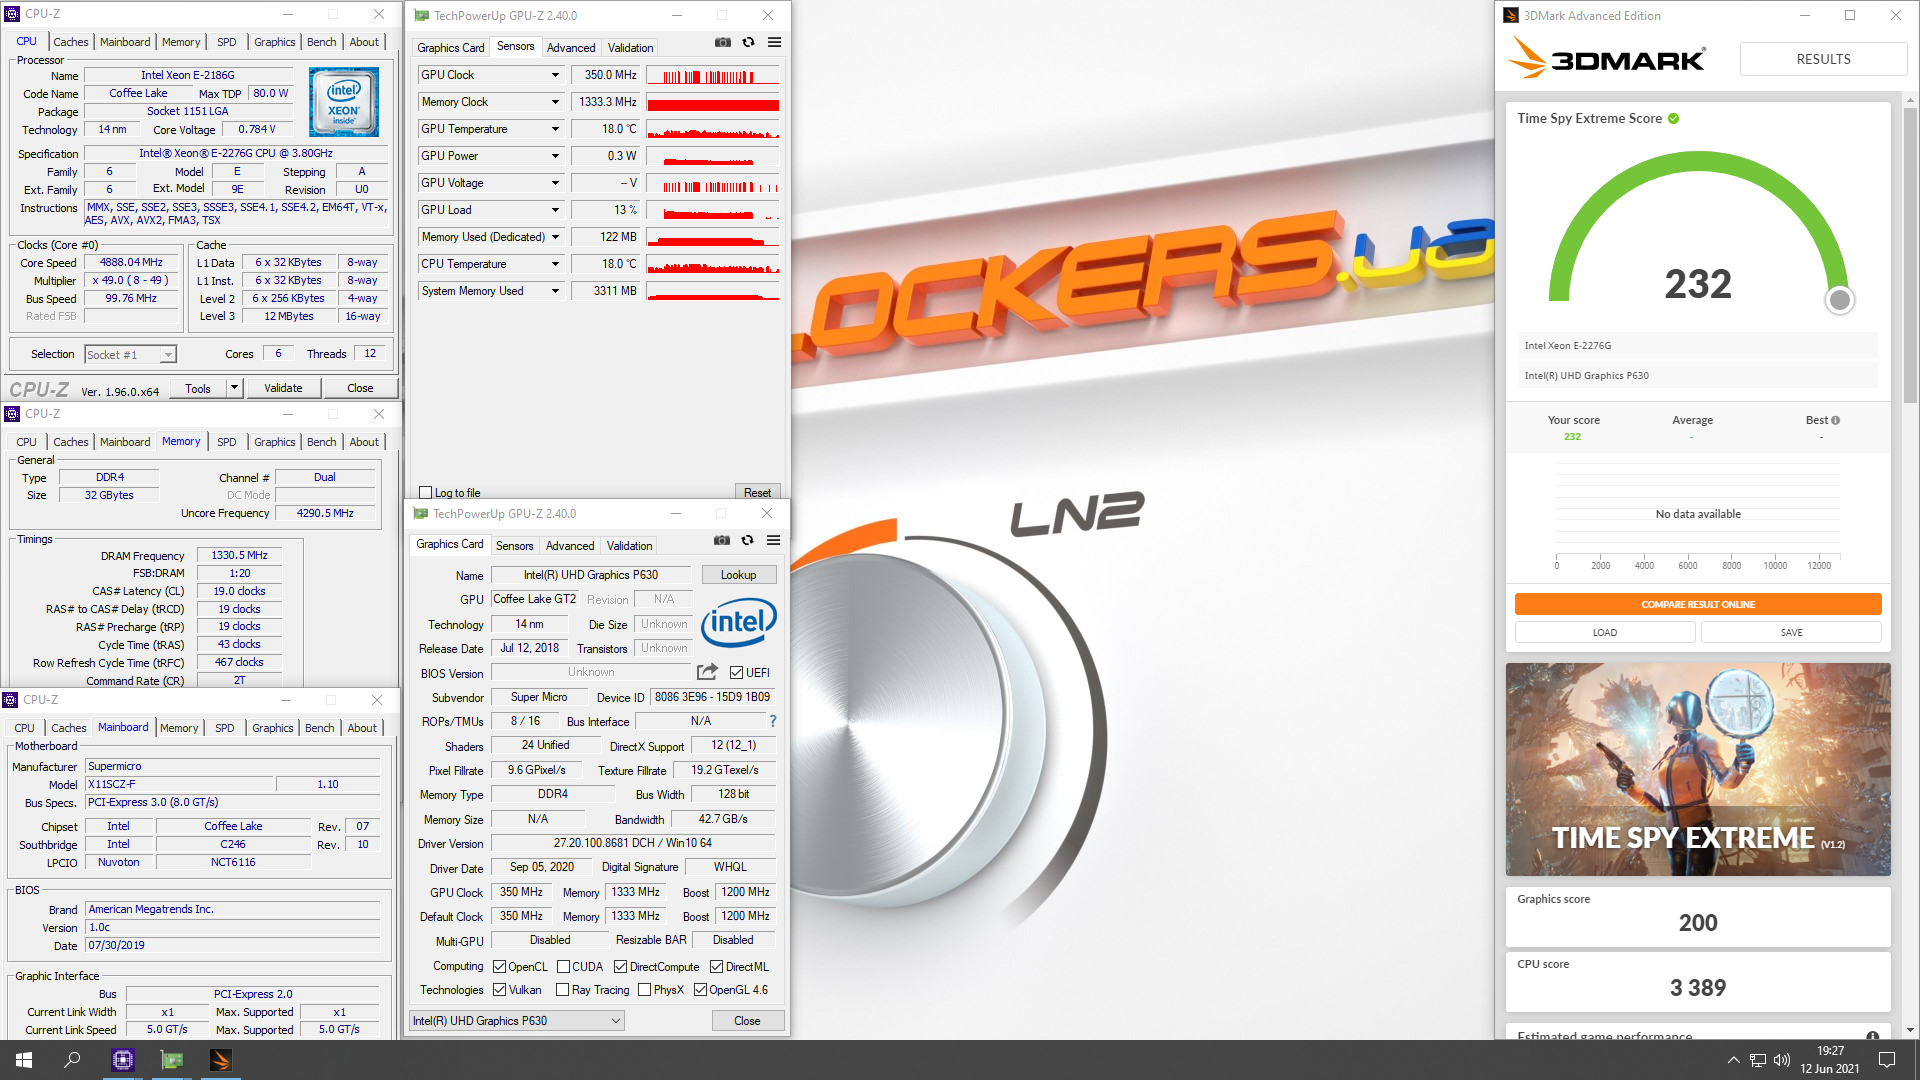Open GPU Power sensor dropdown
The width and height of the screenshot is (1920, 1080).
coord(555,156)
